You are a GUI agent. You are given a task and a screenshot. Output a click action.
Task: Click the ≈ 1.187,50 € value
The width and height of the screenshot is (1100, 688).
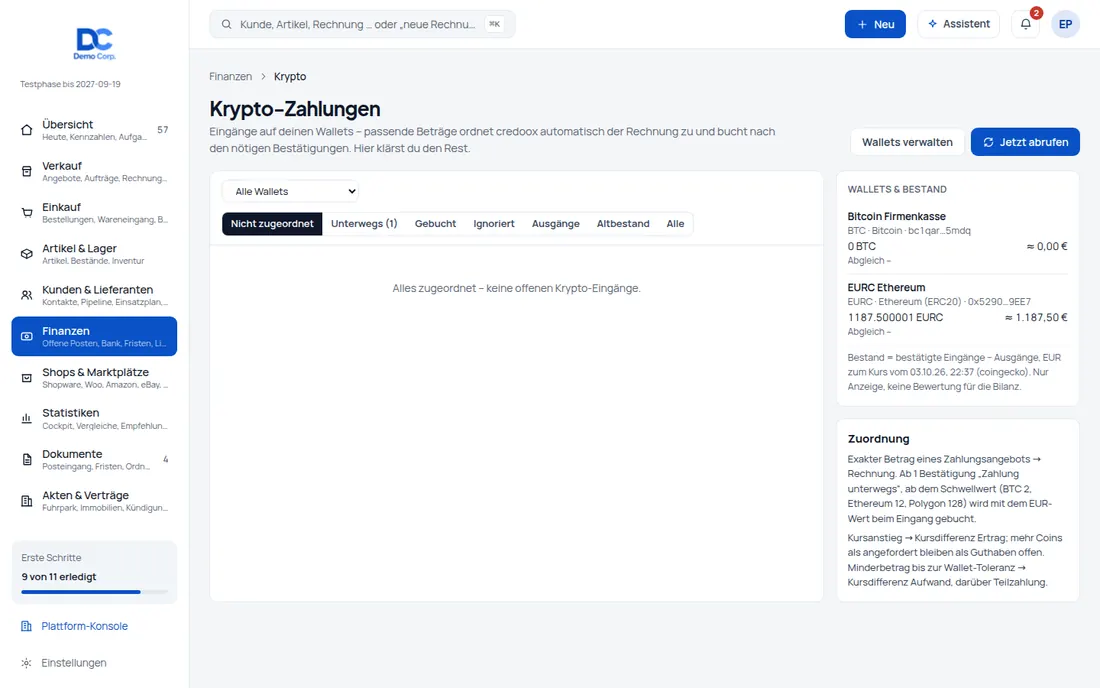point(1036,318)
